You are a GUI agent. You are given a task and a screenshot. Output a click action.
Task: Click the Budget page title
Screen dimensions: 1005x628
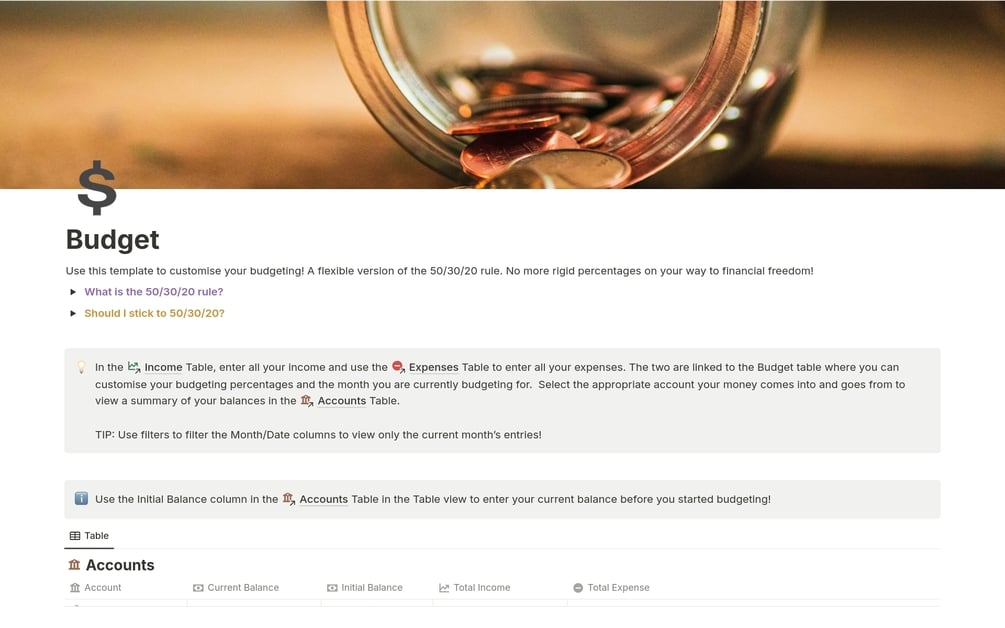(113, 240)
